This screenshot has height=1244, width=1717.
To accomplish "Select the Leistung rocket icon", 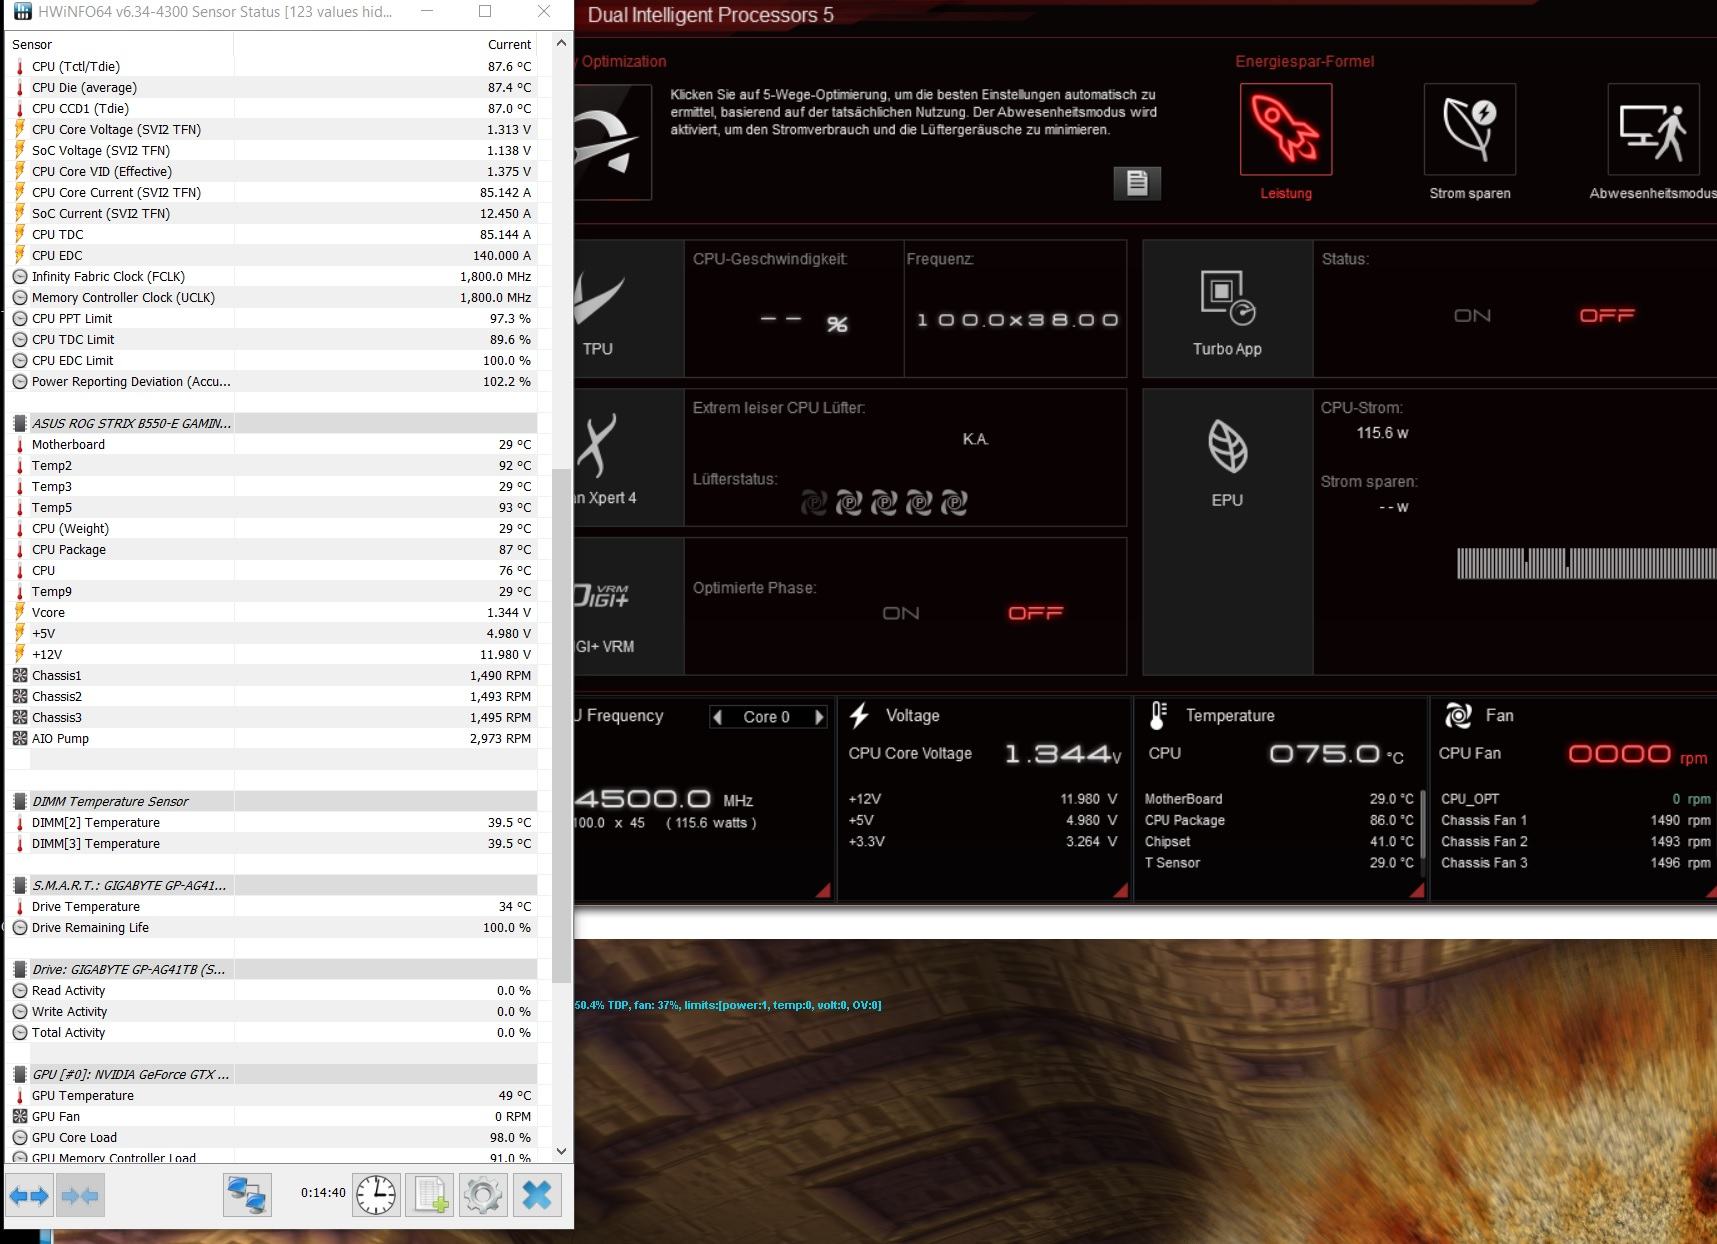I will pos(1286,129).
